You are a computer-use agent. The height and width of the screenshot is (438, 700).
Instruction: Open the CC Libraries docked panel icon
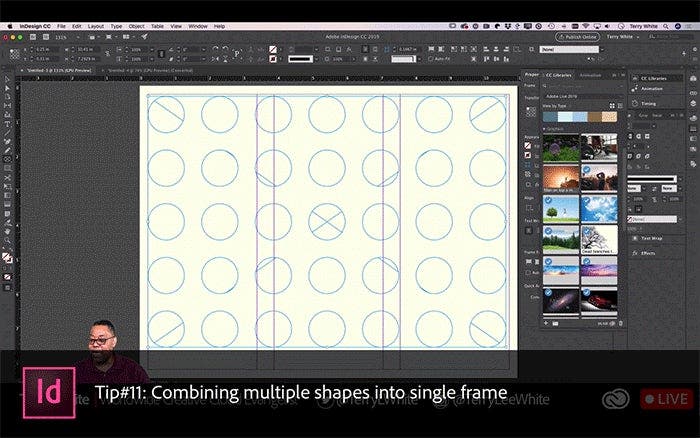[x=655, y=74]
